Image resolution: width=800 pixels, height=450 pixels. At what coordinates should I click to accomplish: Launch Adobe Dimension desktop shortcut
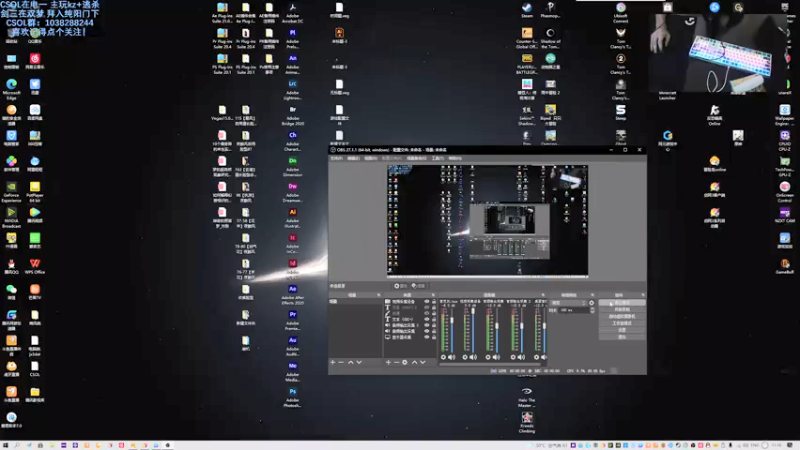tap(292, 161)
